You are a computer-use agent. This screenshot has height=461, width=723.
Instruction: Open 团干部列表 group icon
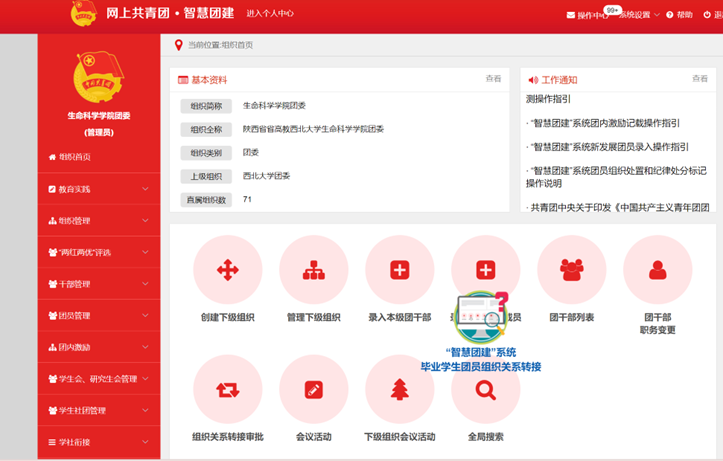[572, 270]
